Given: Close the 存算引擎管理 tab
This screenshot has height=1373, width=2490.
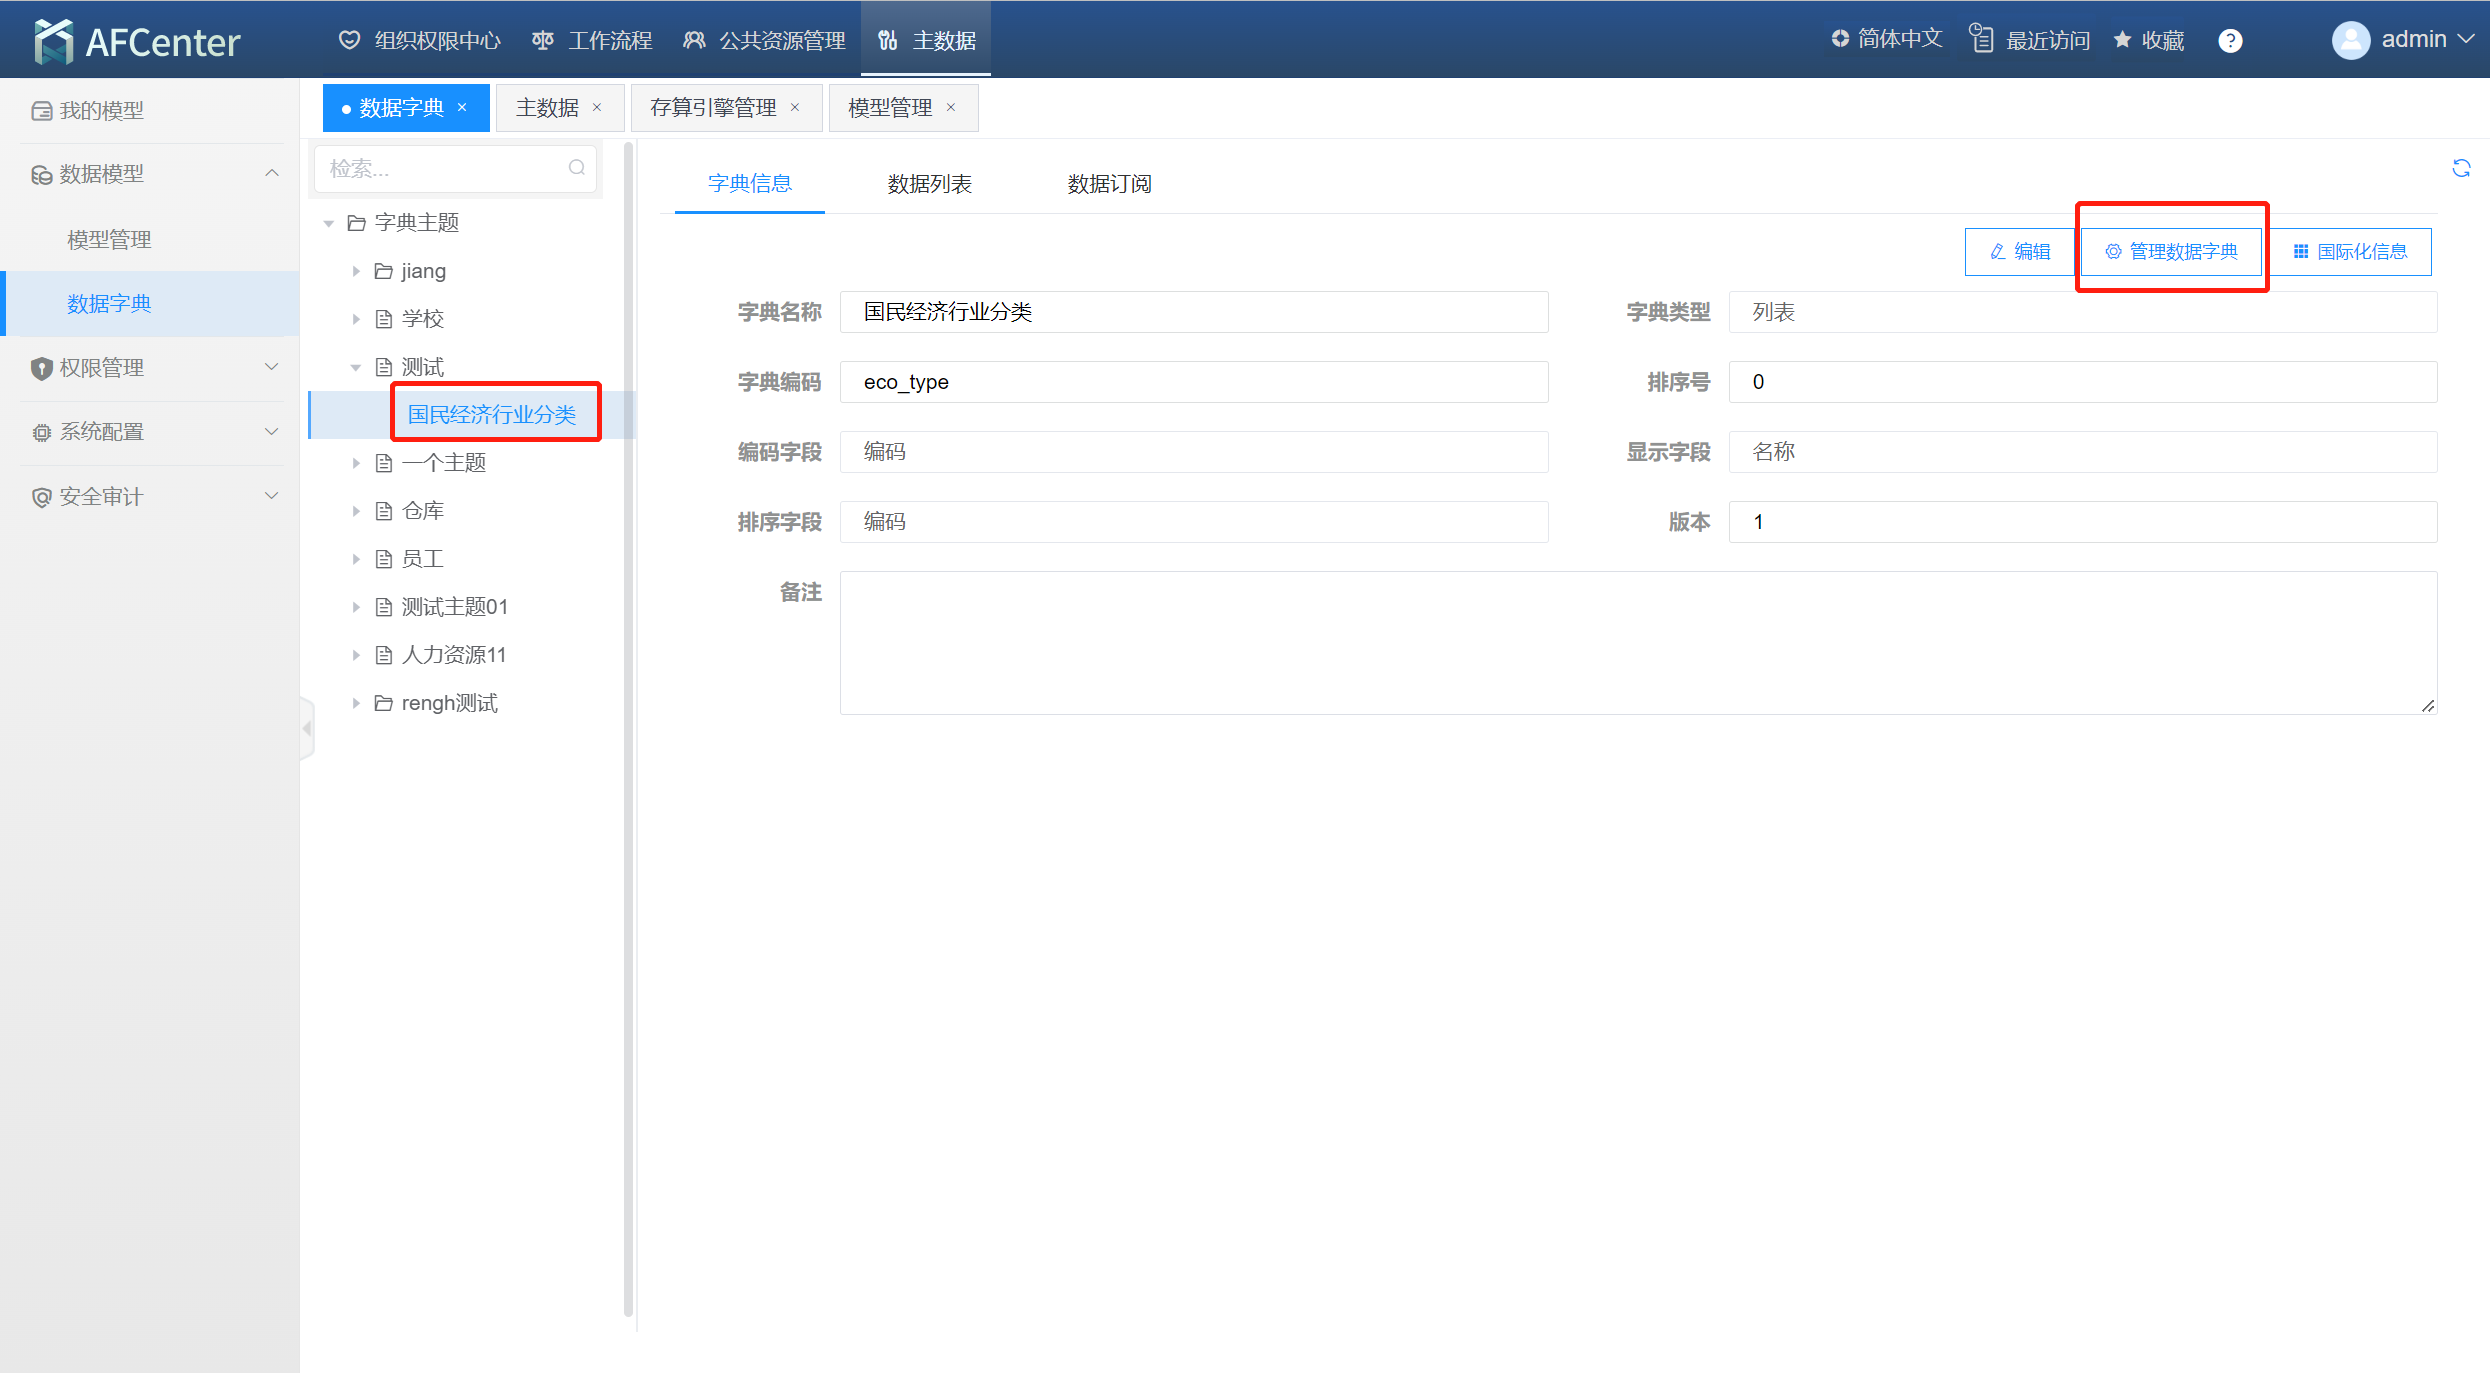Looking at the screenshot, I should click(795, 108).
